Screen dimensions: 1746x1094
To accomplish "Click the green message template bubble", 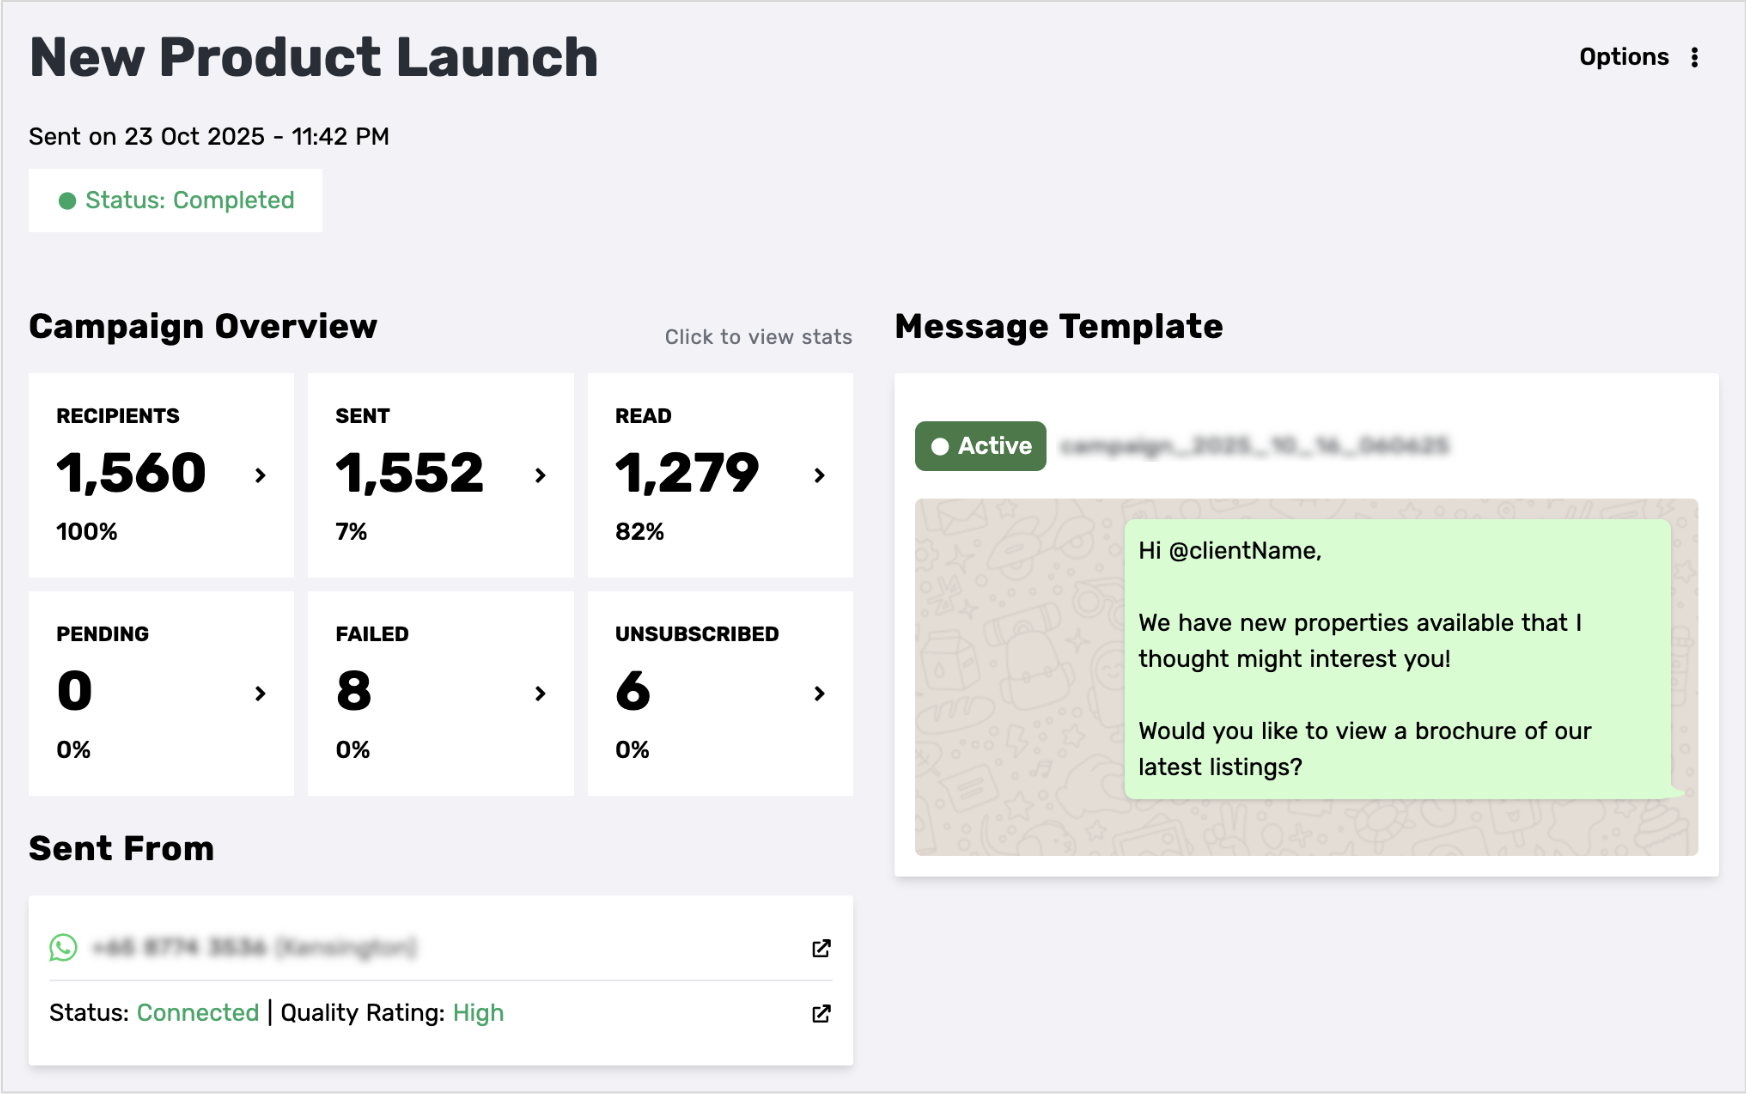I will point(1397,658).
